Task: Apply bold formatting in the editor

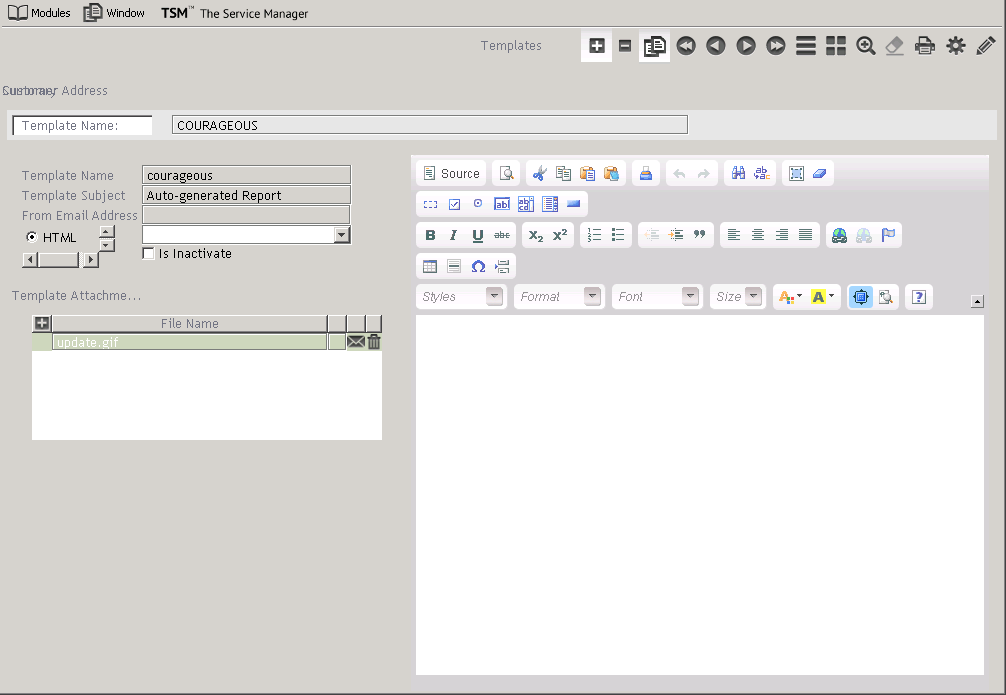Action: (x=430, y=235)
